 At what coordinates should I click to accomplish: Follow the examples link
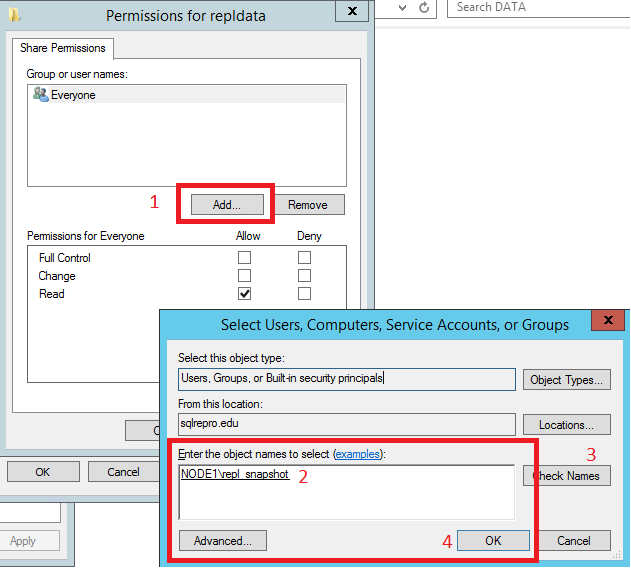click(357, 454)
